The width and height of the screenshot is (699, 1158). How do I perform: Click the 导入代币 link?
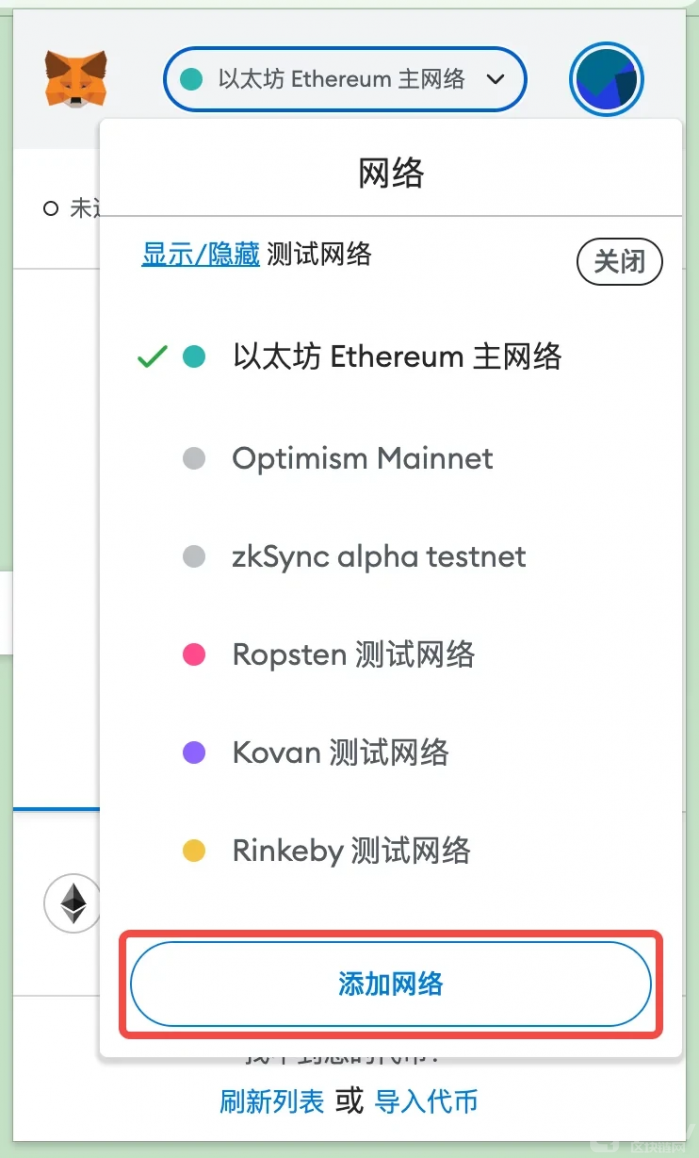(426, 1101)
